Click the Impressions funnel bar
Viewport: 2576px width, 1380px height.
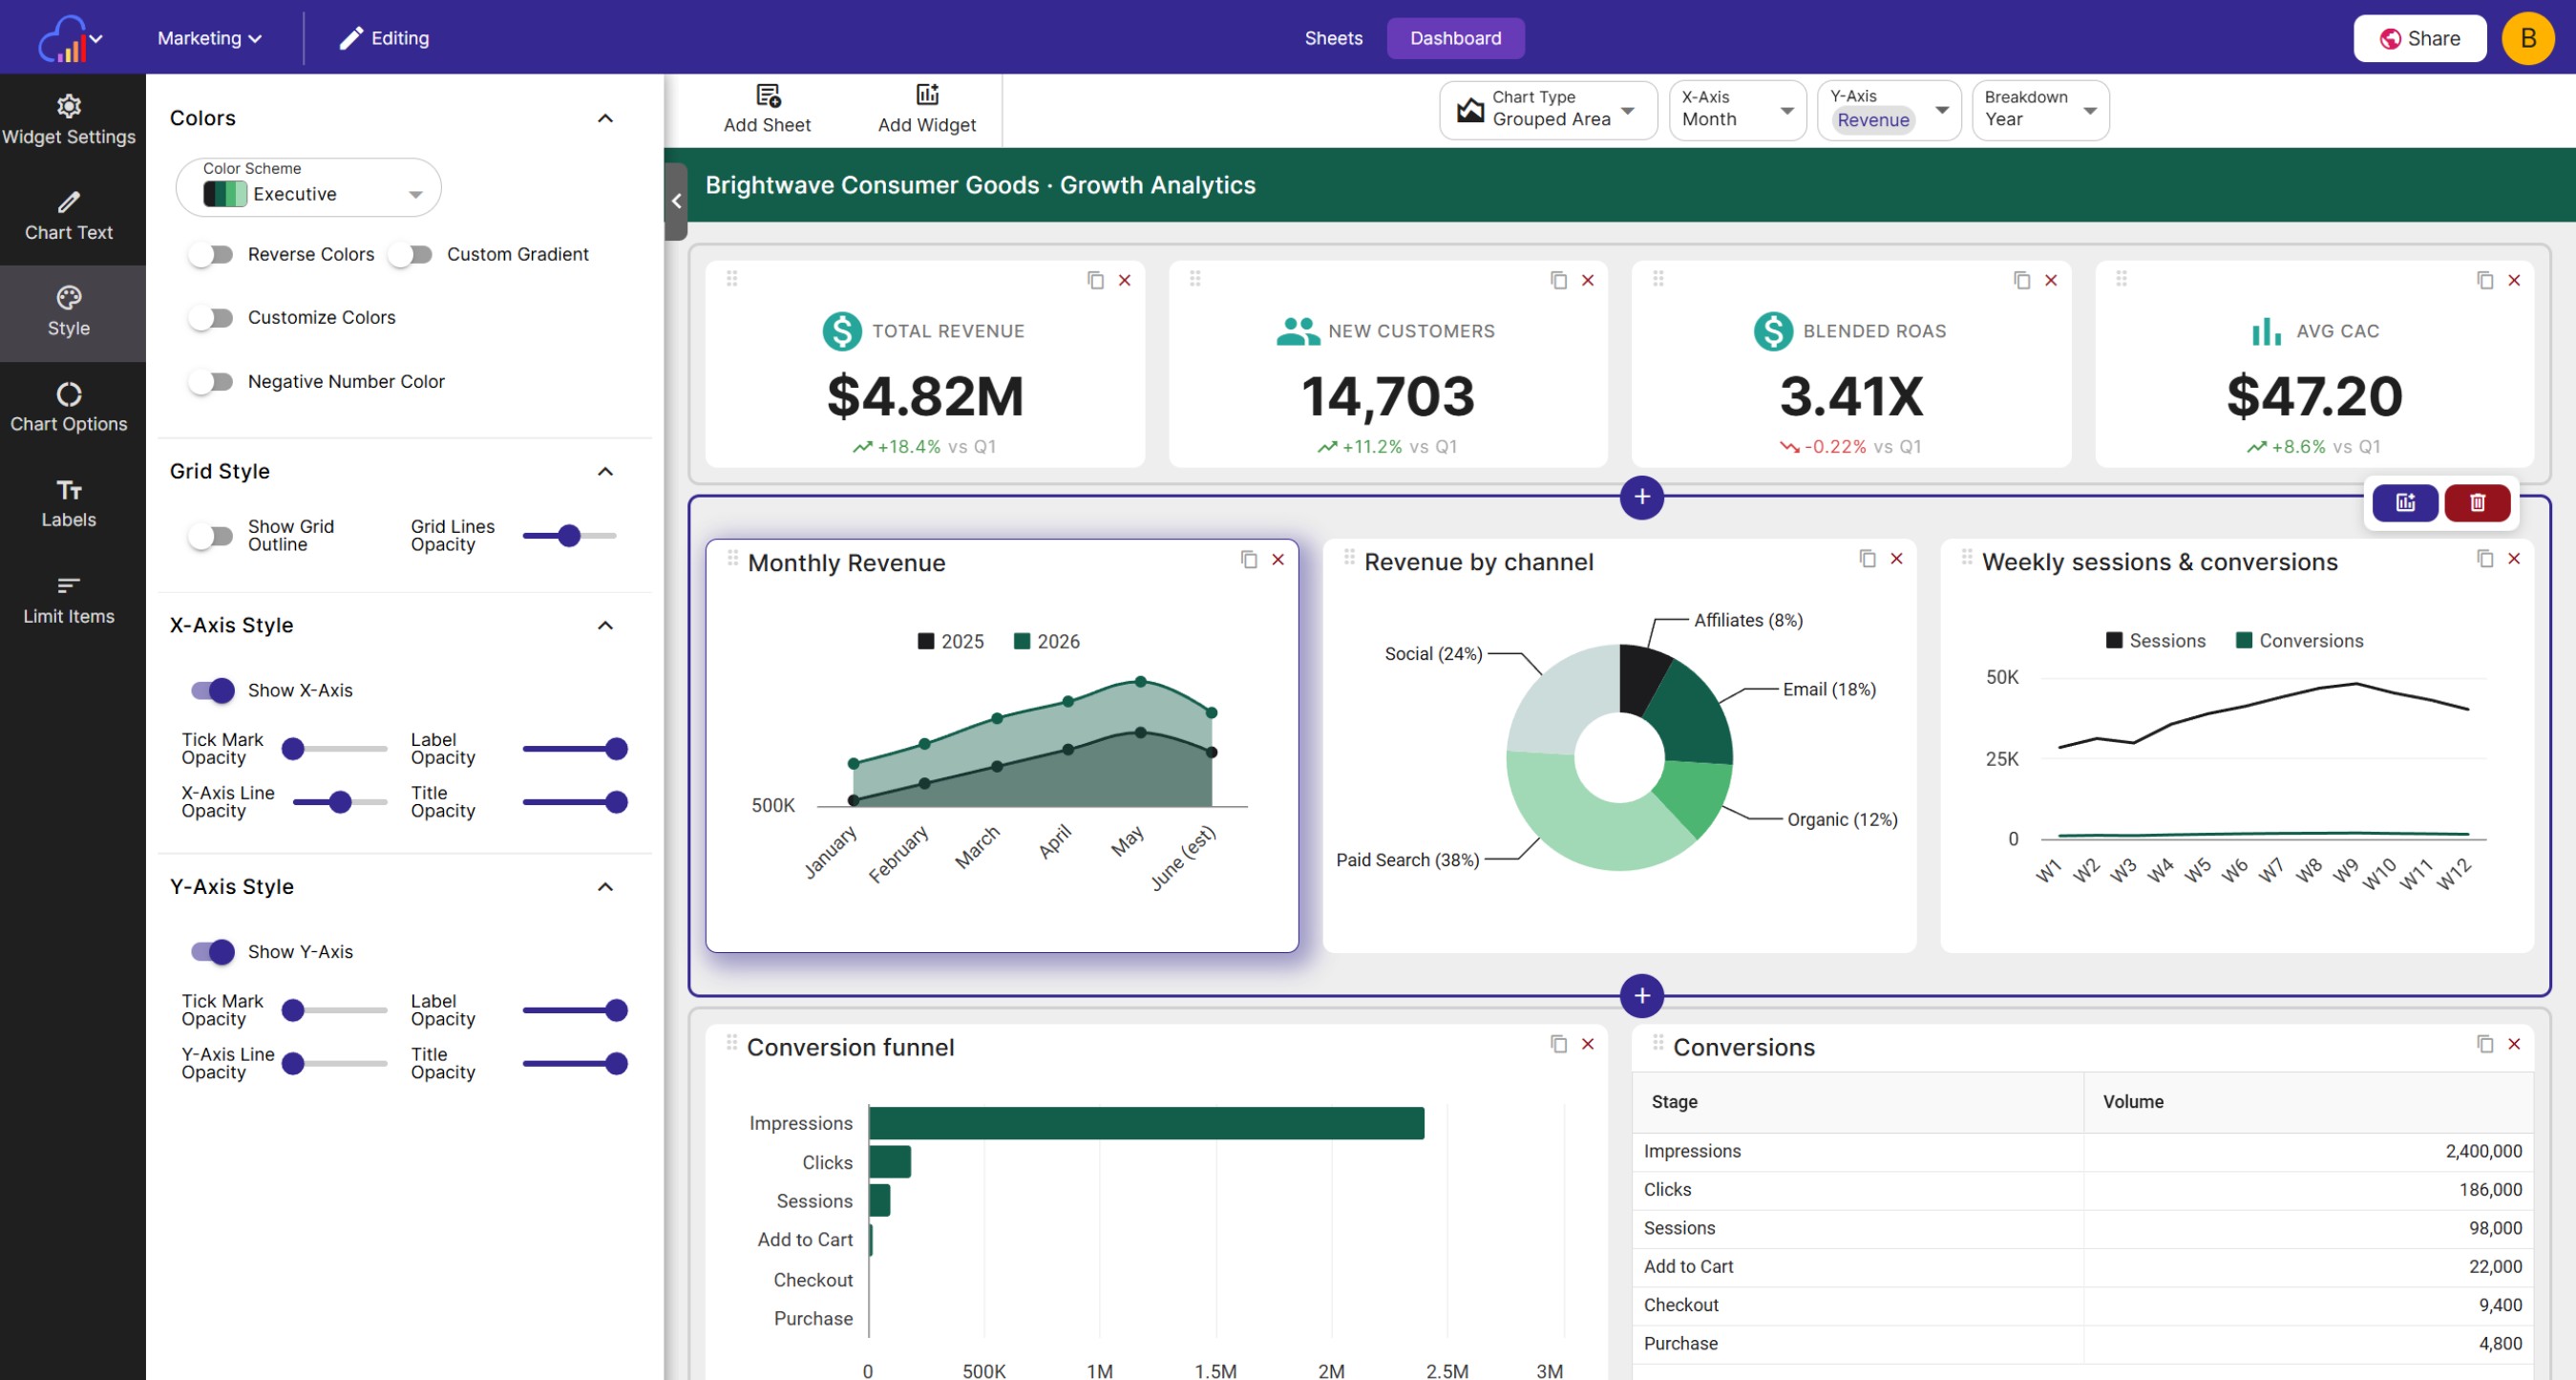click(x=1146, y=1122)
